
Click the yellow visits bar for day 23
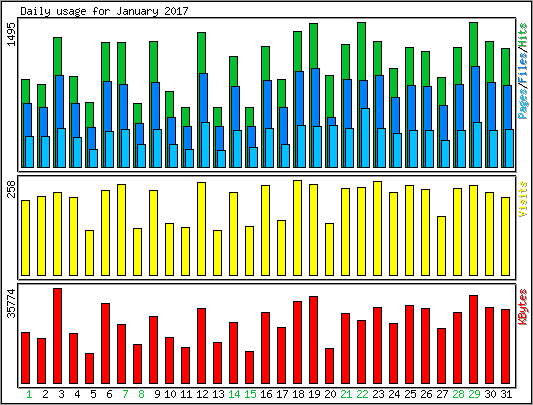pyautogui.click(x=377, y=229)
